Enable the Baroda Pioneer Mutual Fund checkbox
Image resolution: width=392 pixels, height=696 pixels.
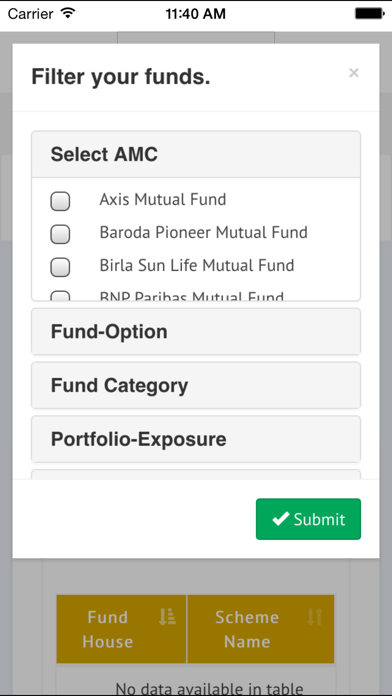click(60, 234)
